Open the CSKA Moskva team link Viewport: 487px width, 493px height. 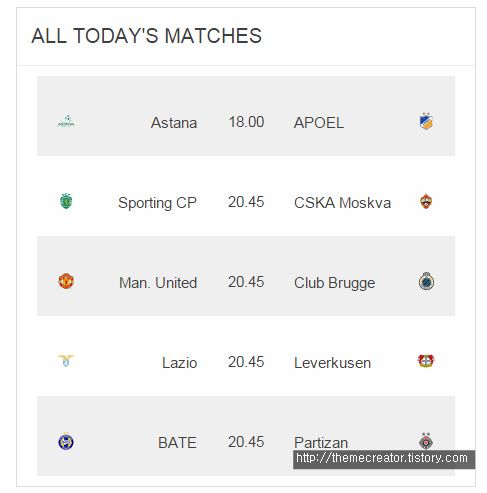[342, 203]
